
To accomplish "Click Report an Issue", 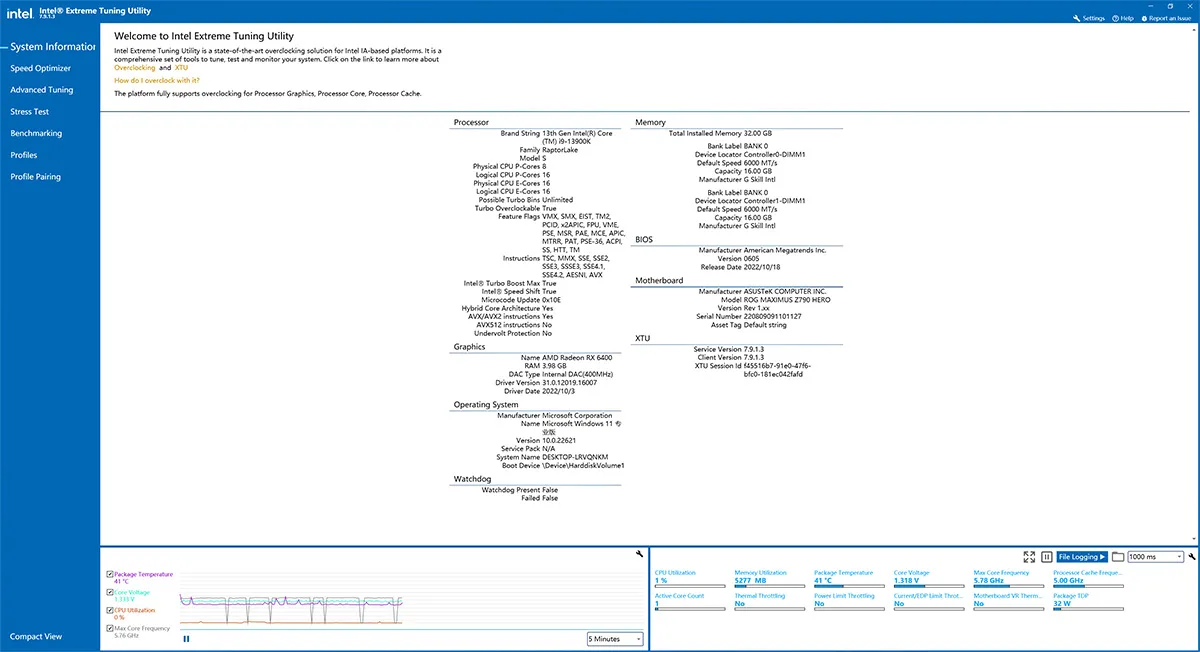I will click(x=1166, y=18).
